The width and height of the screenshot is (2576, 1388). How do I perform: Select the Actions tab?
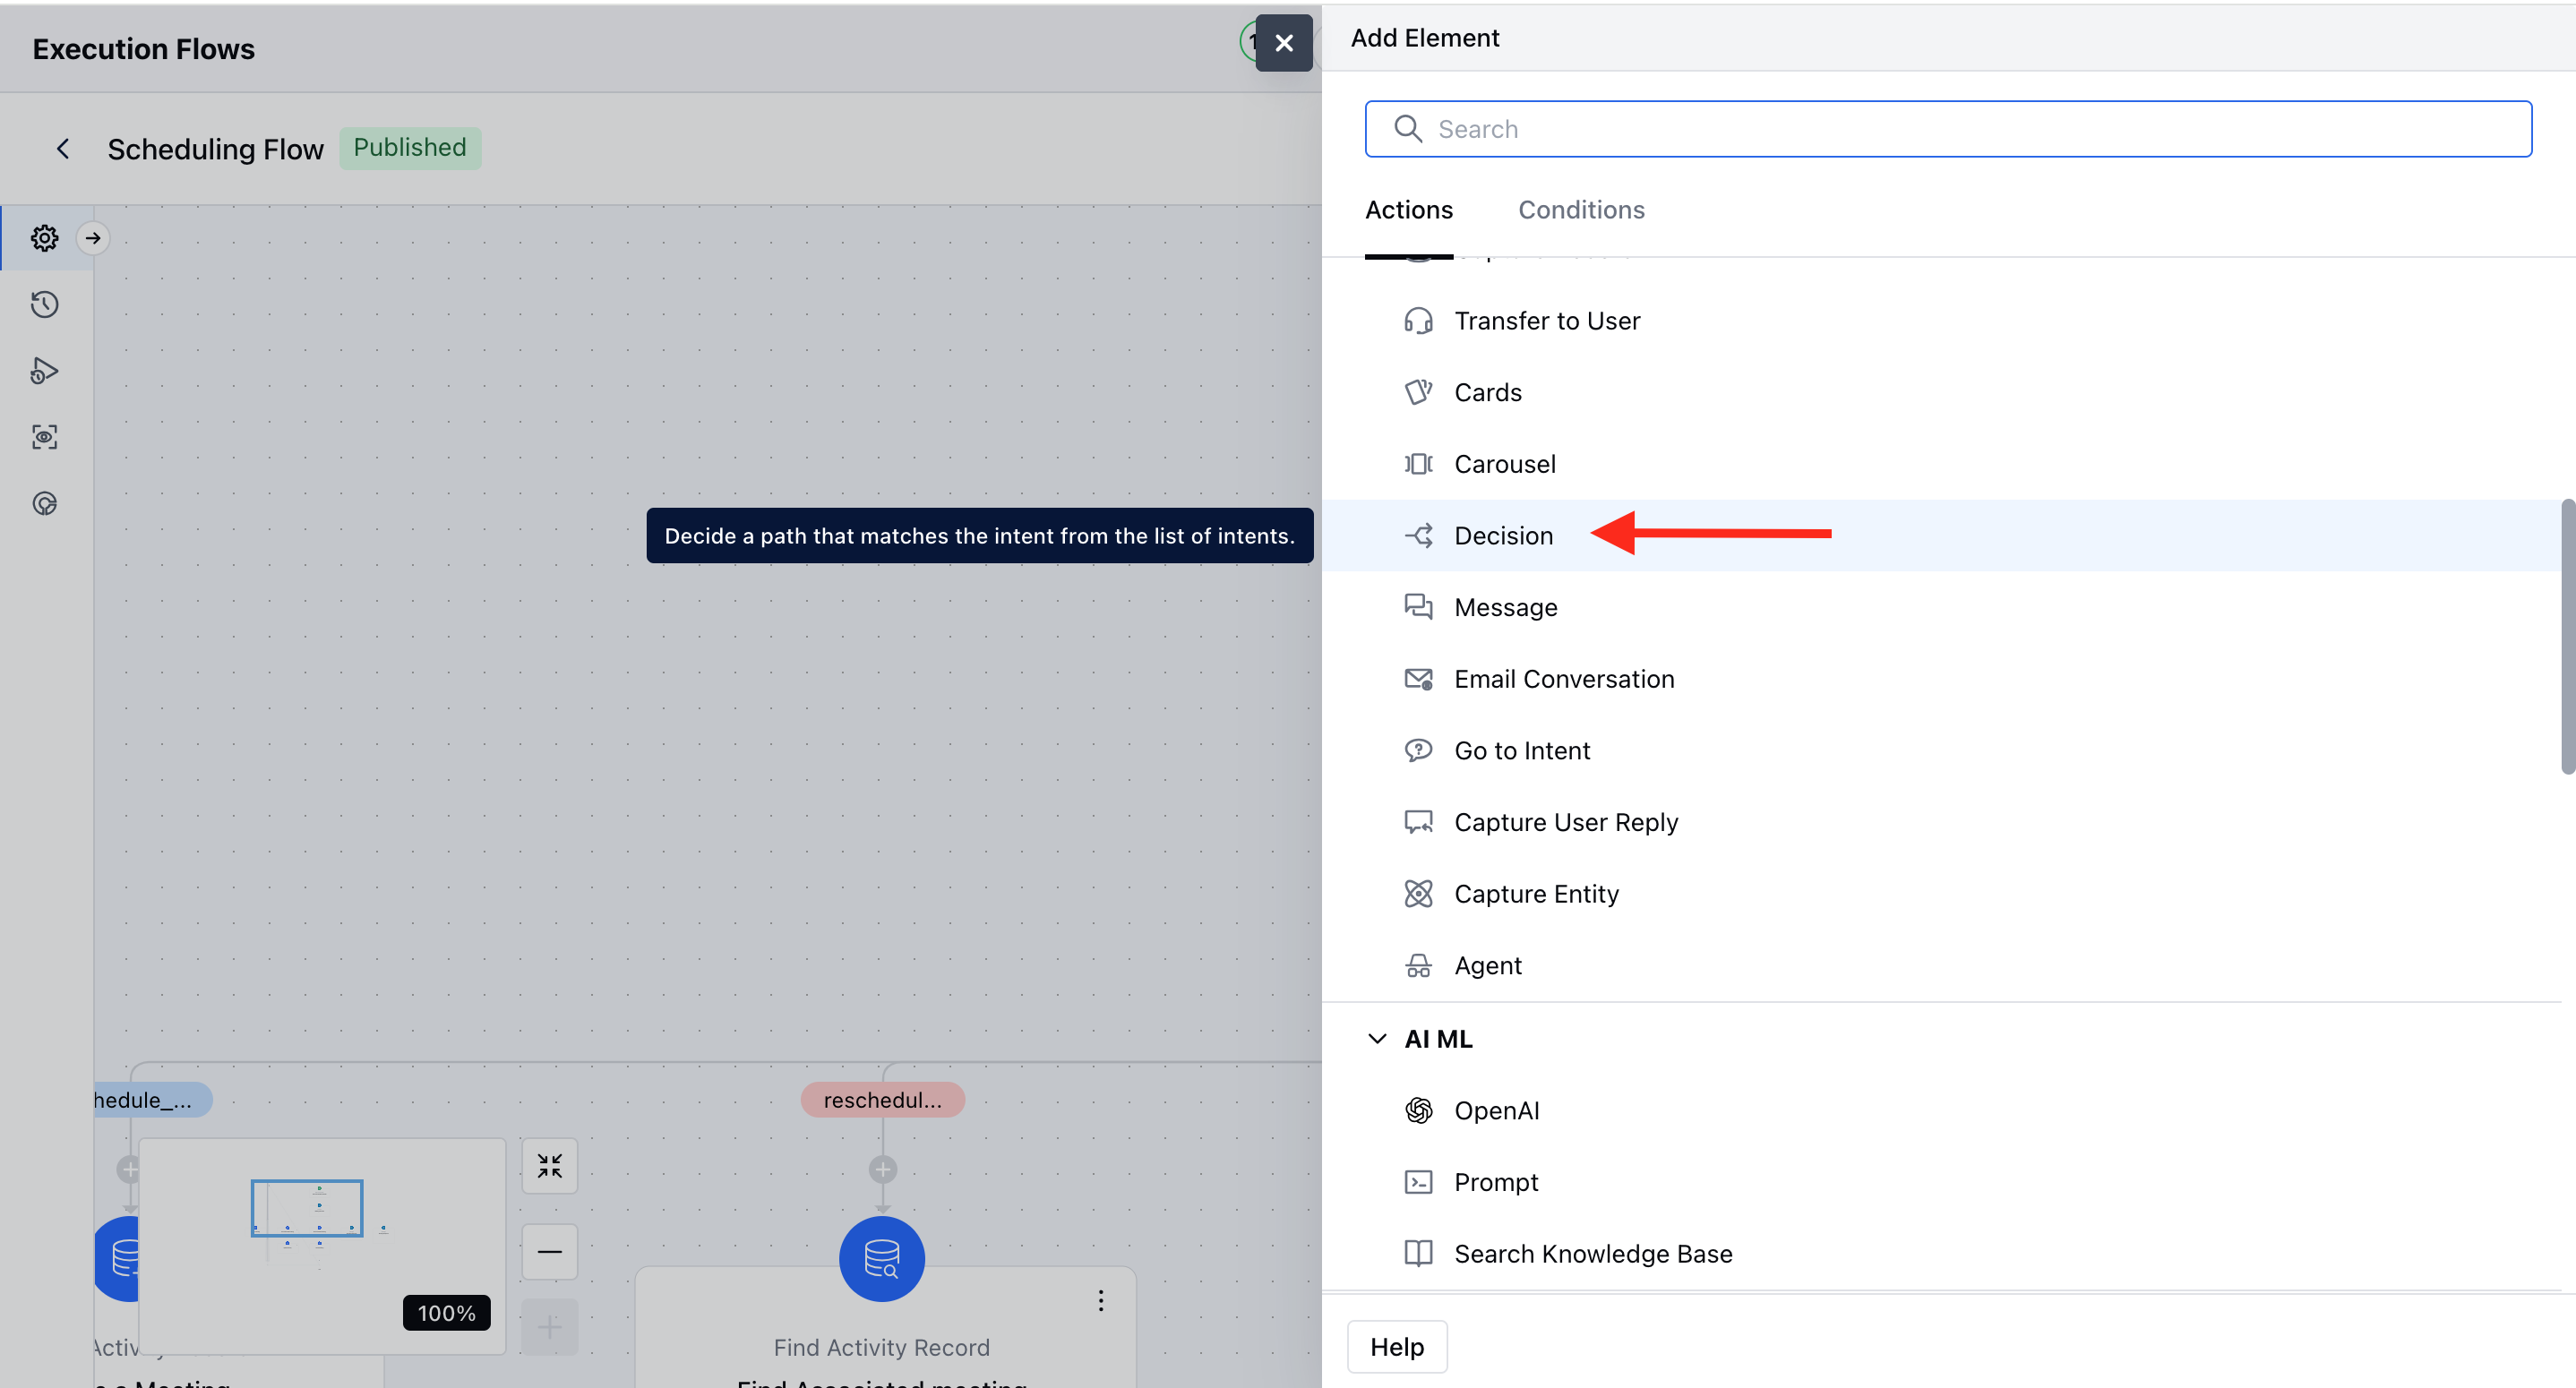tap(1408, 210)
